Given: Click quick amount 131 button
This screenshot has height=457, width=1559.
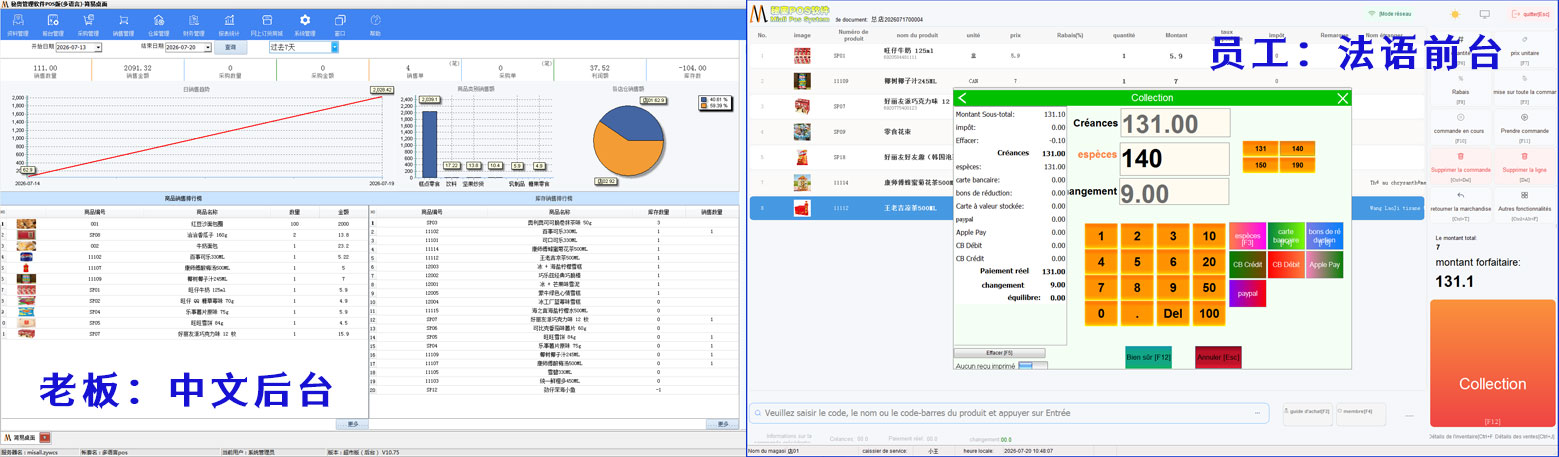Looking at the screenshot, I should 1260,148.
